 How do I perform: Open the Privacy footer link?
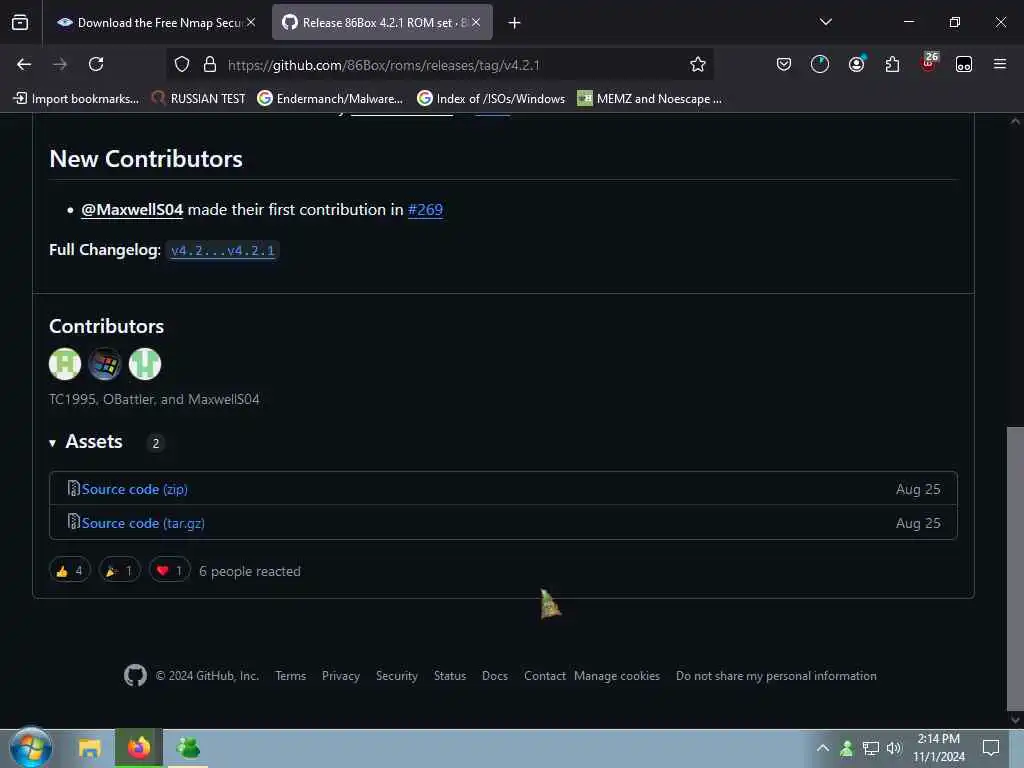[x=341, y=676]
